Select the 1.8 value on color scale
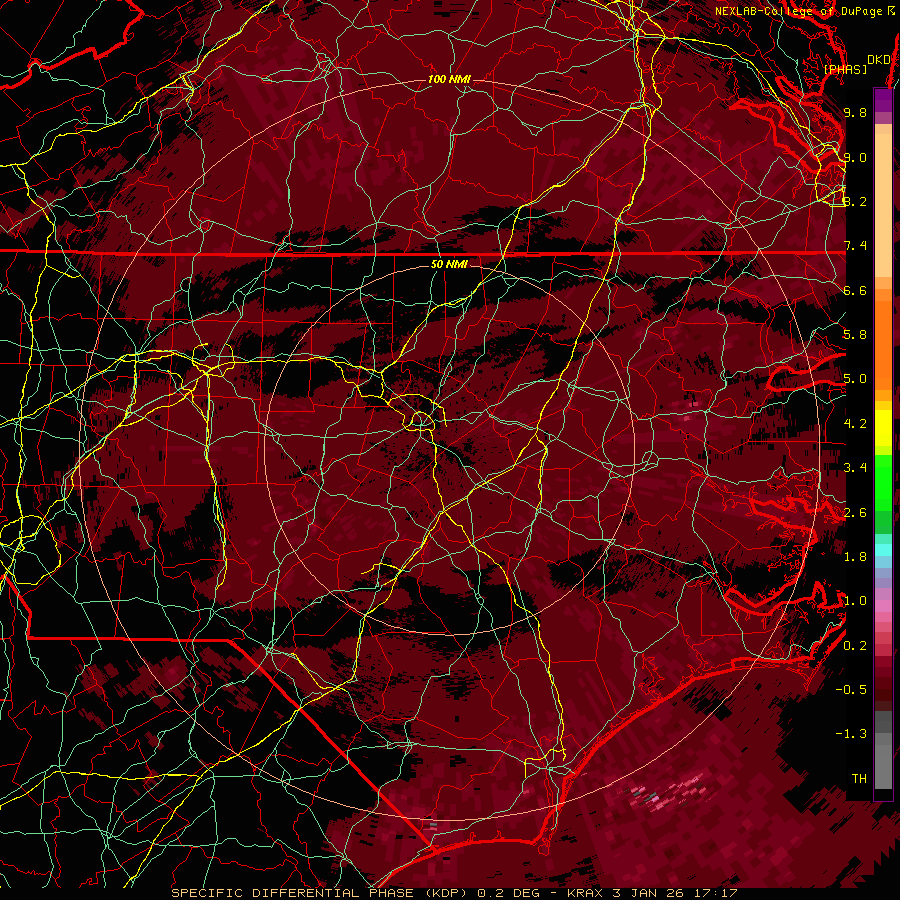900x900 pixels. [x=855, y=557]
